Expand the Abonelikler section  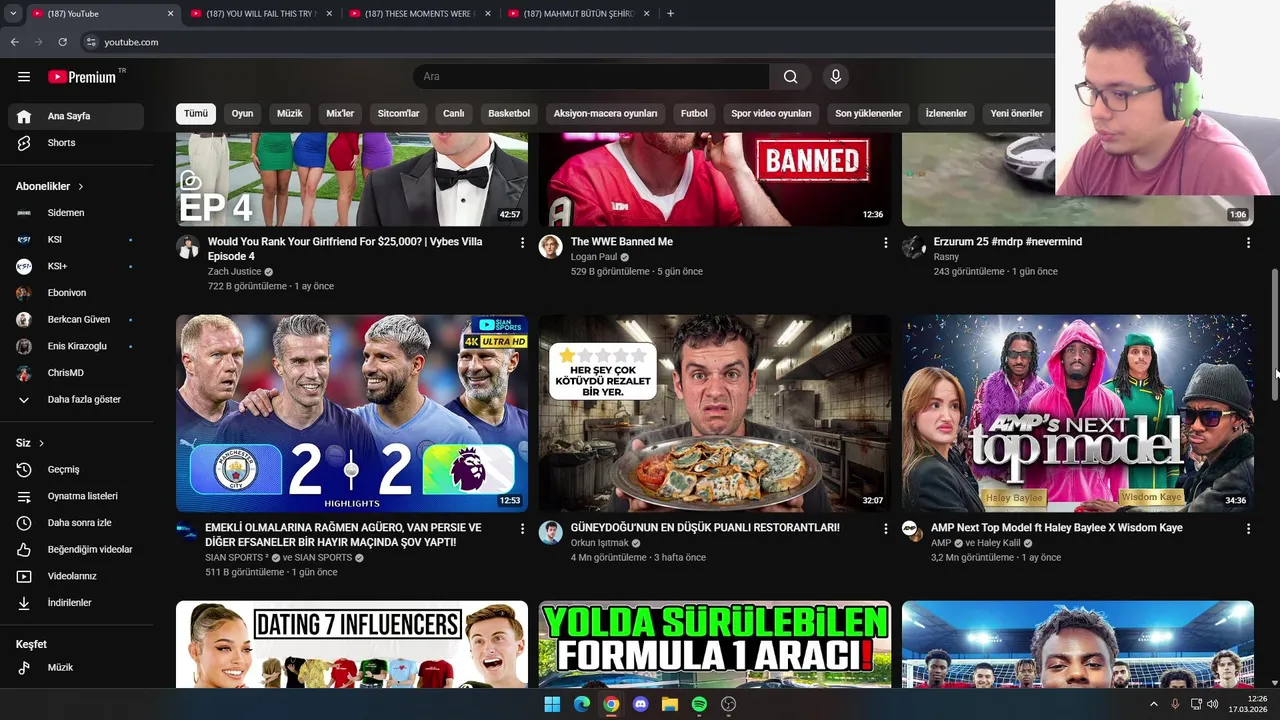(x=50, y=186)
